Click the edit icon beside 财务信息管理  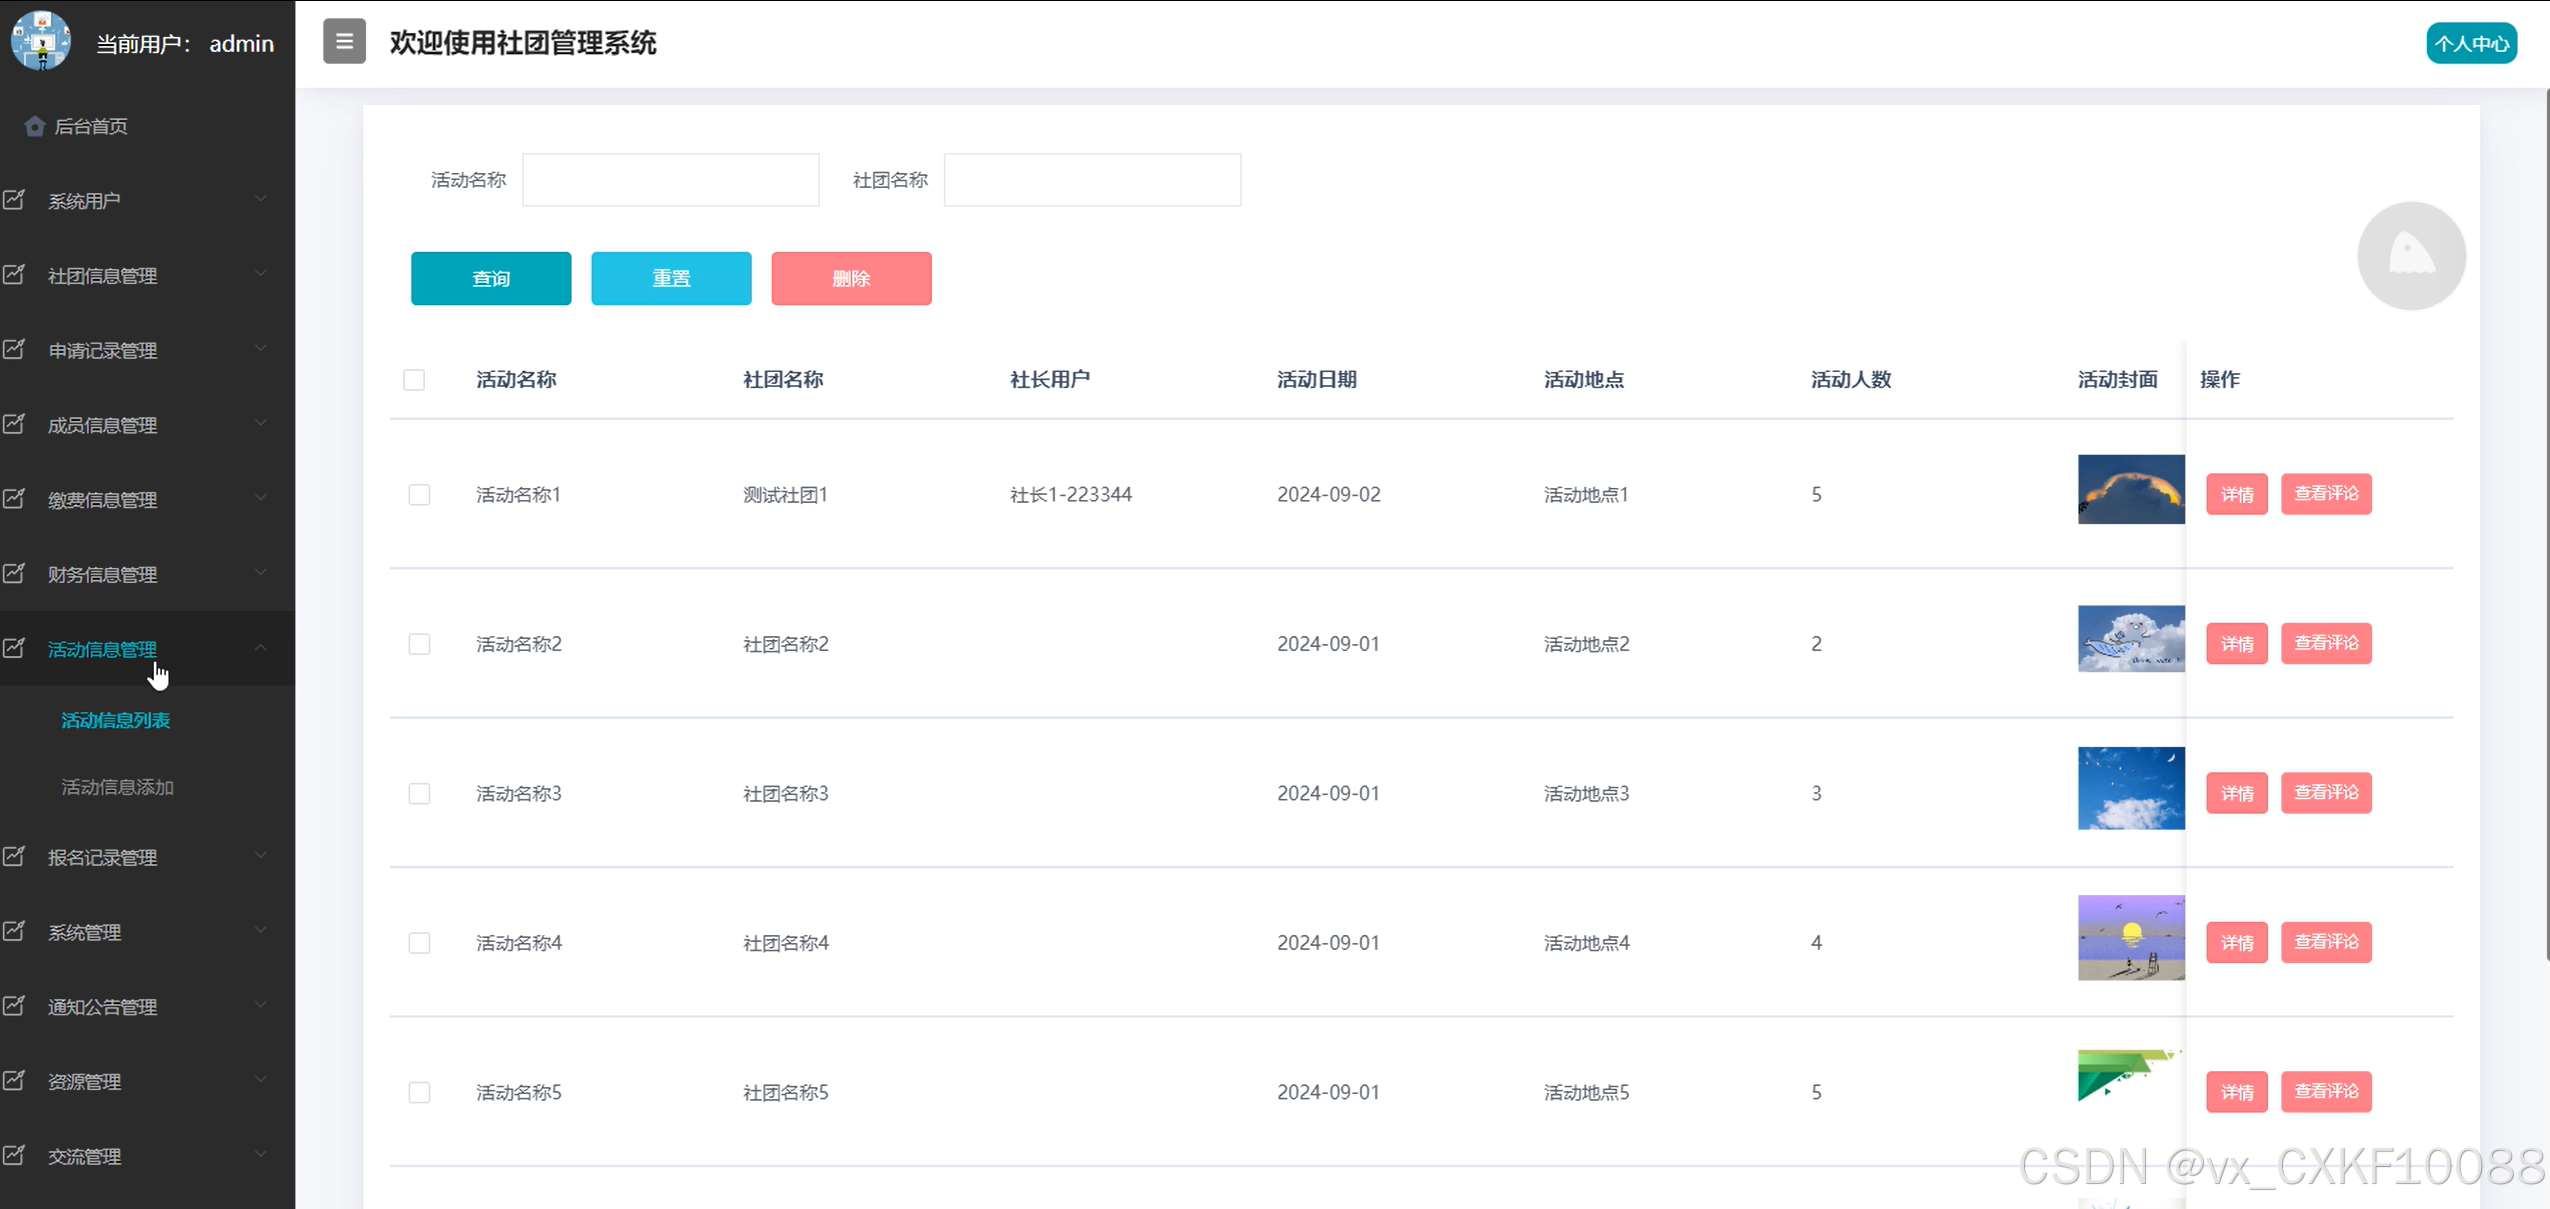click(x=14, y=574)
